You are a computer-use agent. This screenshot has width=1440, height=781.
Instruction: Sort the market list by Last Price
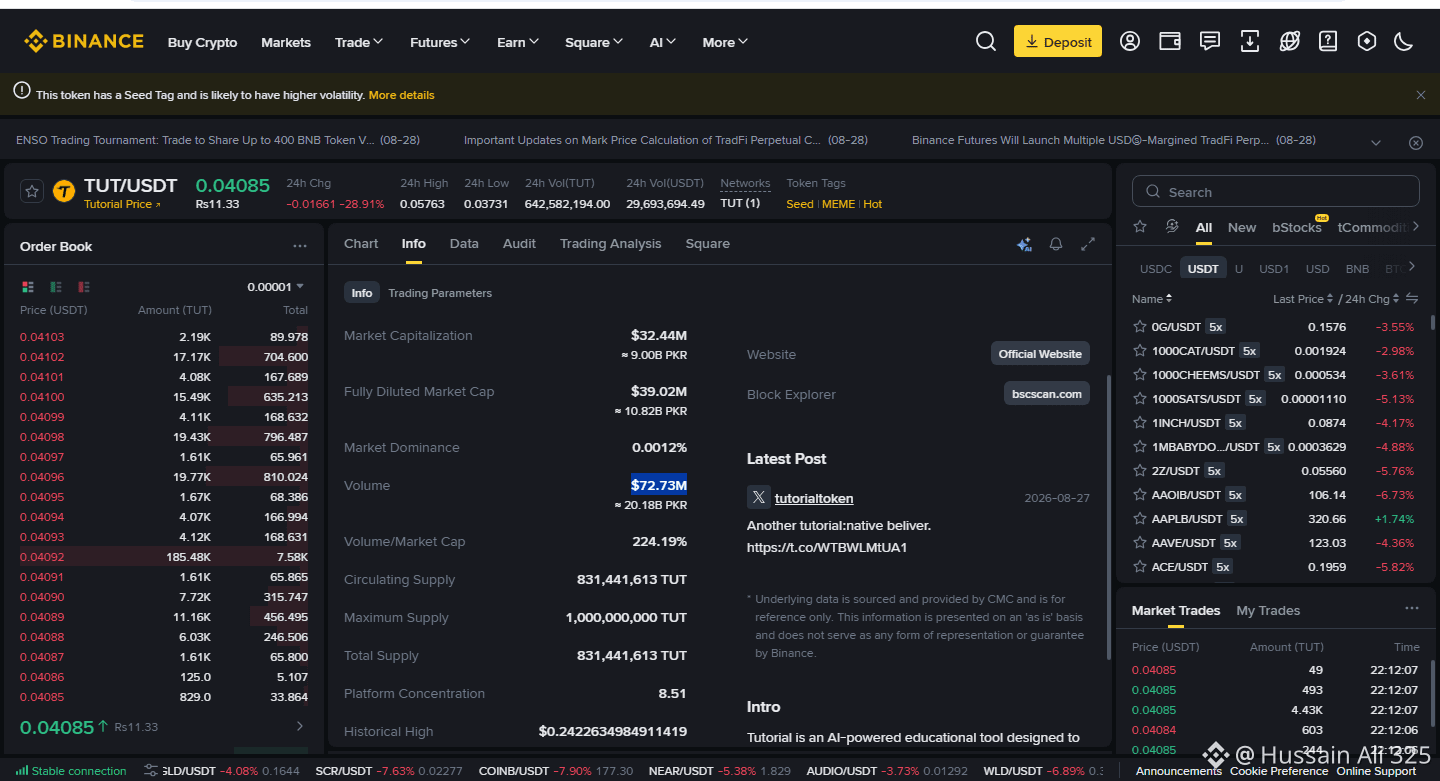coord(1303,299)
